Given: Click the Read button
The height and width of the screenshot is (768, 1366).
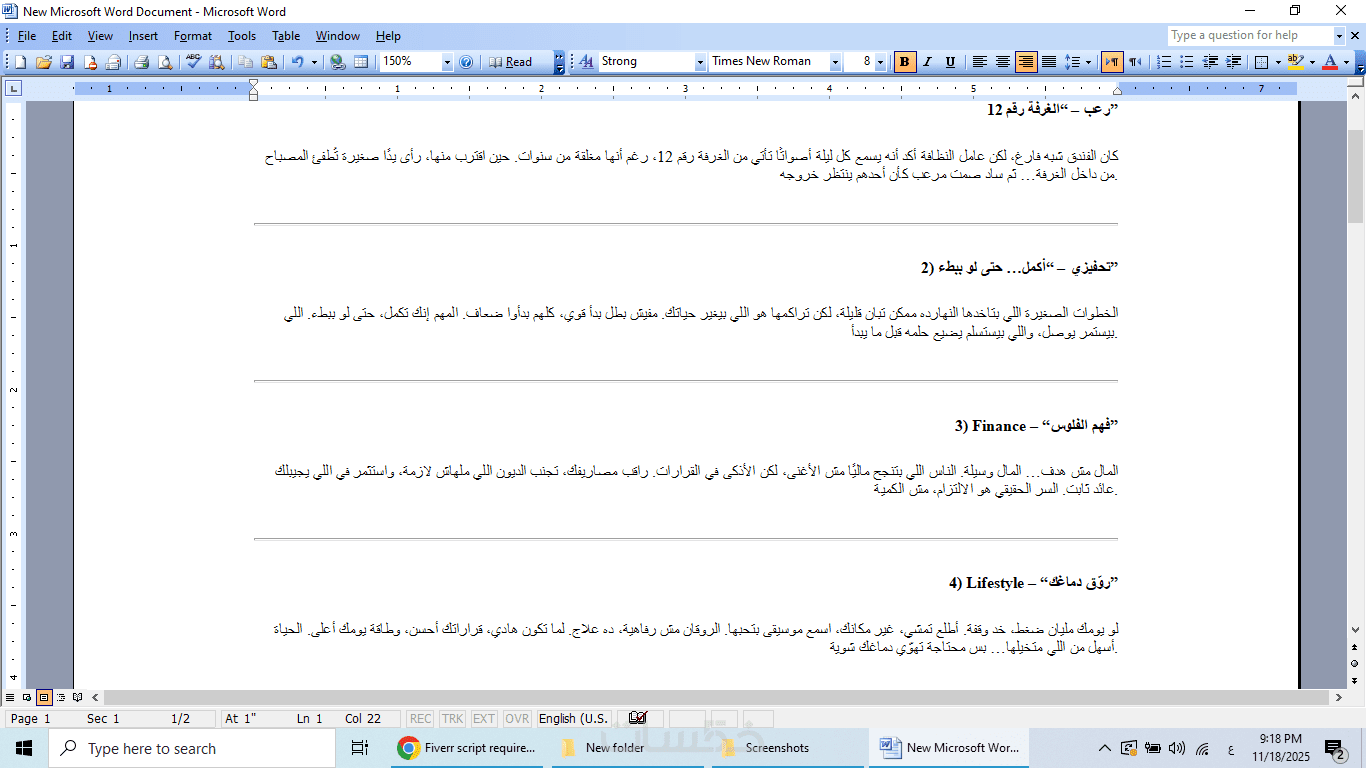Looking at the screenshot, I should [x=510, y=62].
